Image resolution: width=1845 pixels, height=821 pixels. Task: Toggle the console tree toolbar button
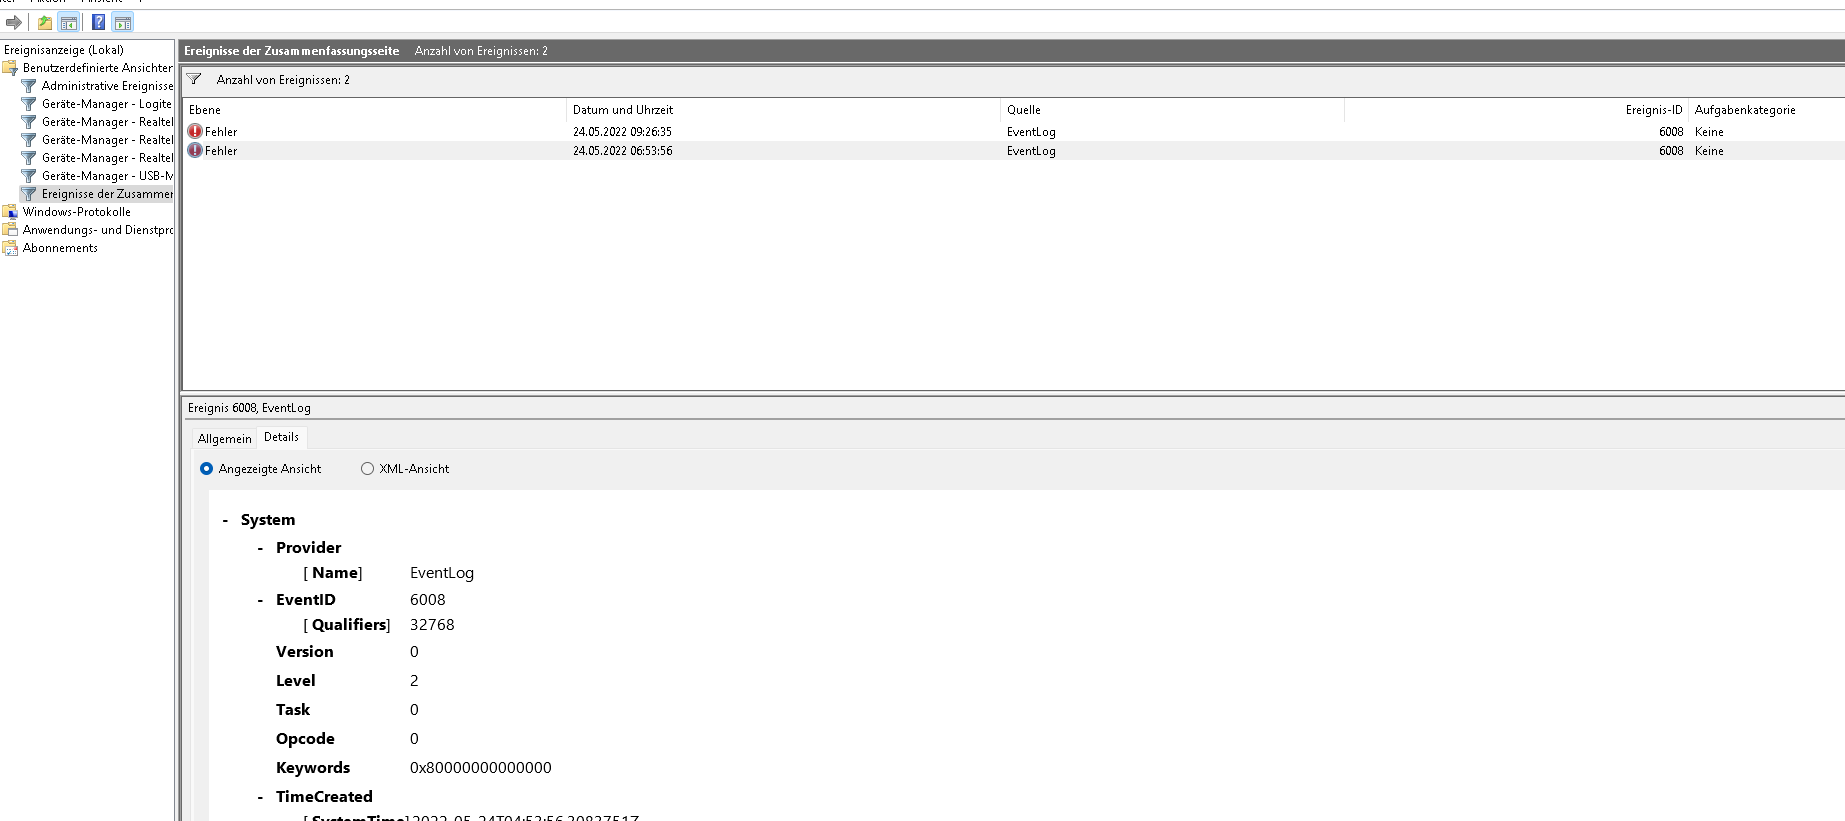[69, 22]
